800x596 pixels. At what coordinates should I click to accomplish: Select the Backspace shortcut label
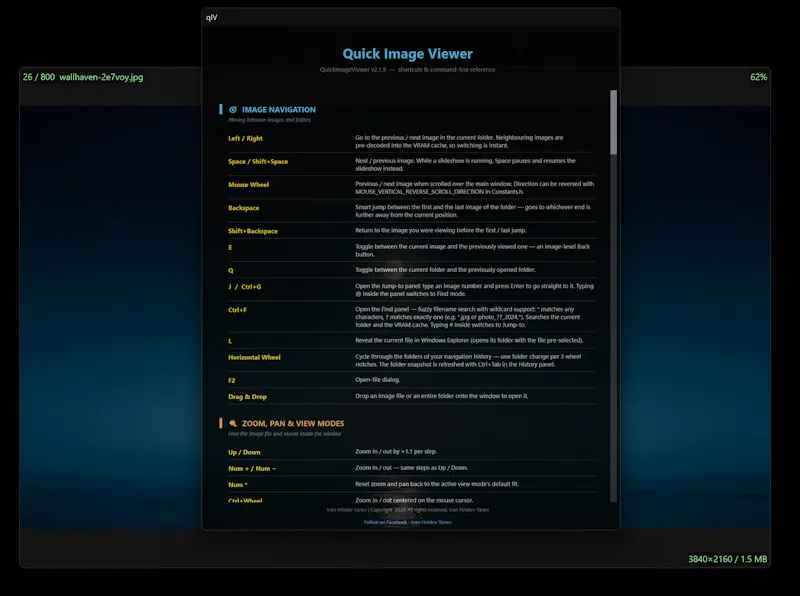(243, 208)
